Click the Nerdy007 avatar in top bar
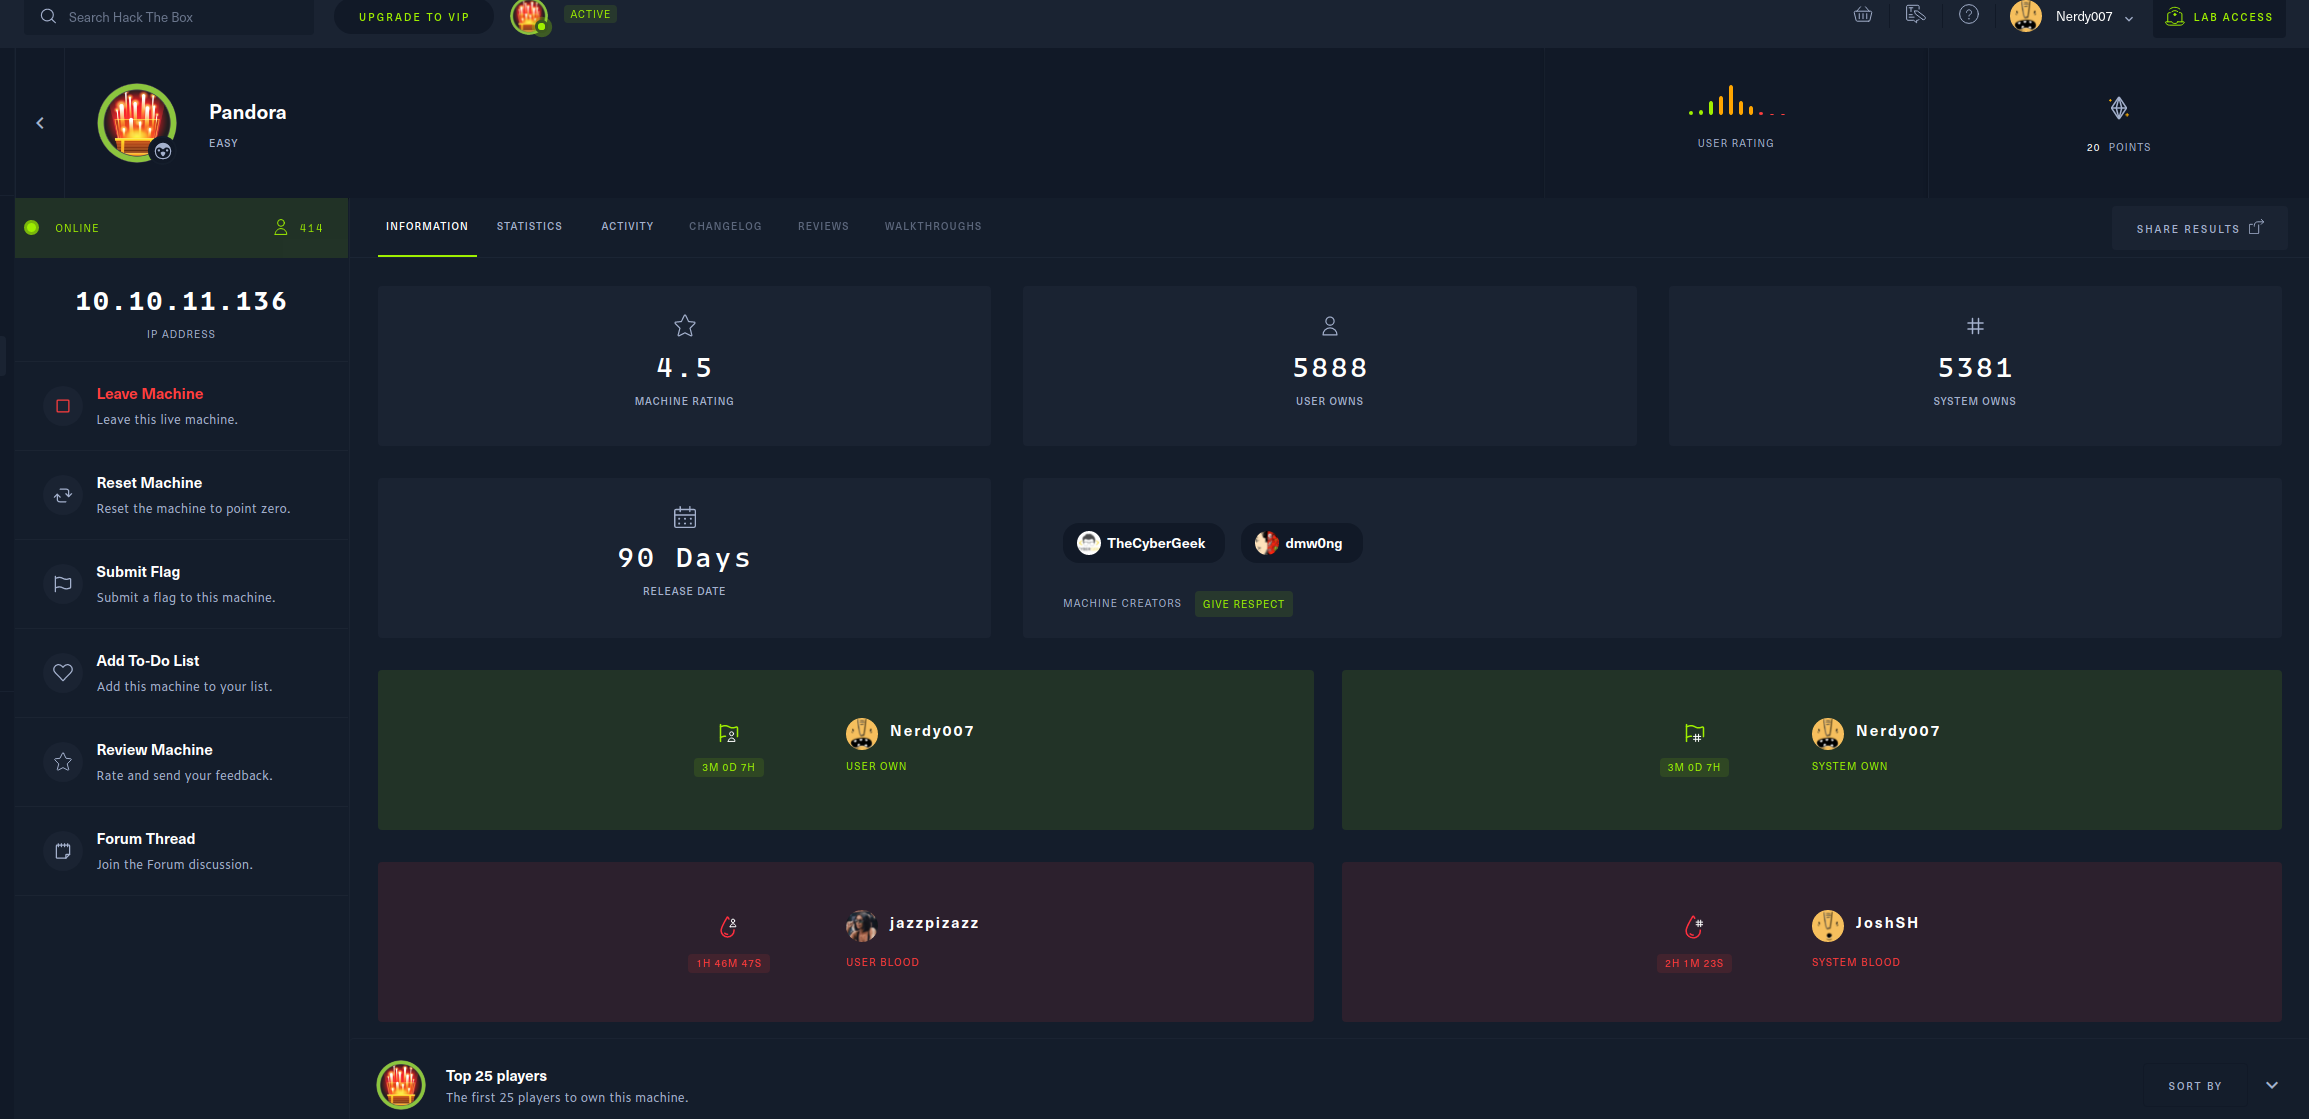2309x1119 pixels. point(2026,16)
